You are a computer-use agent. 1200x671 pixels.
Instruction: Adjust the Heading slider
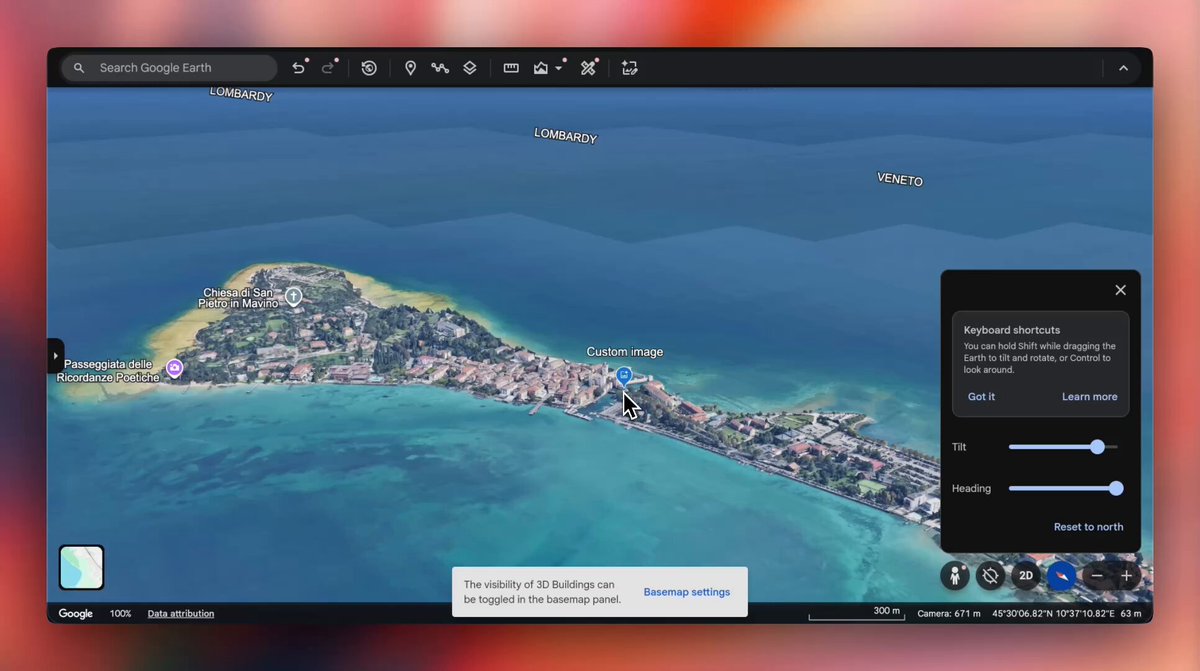[x=1066, y=488]
